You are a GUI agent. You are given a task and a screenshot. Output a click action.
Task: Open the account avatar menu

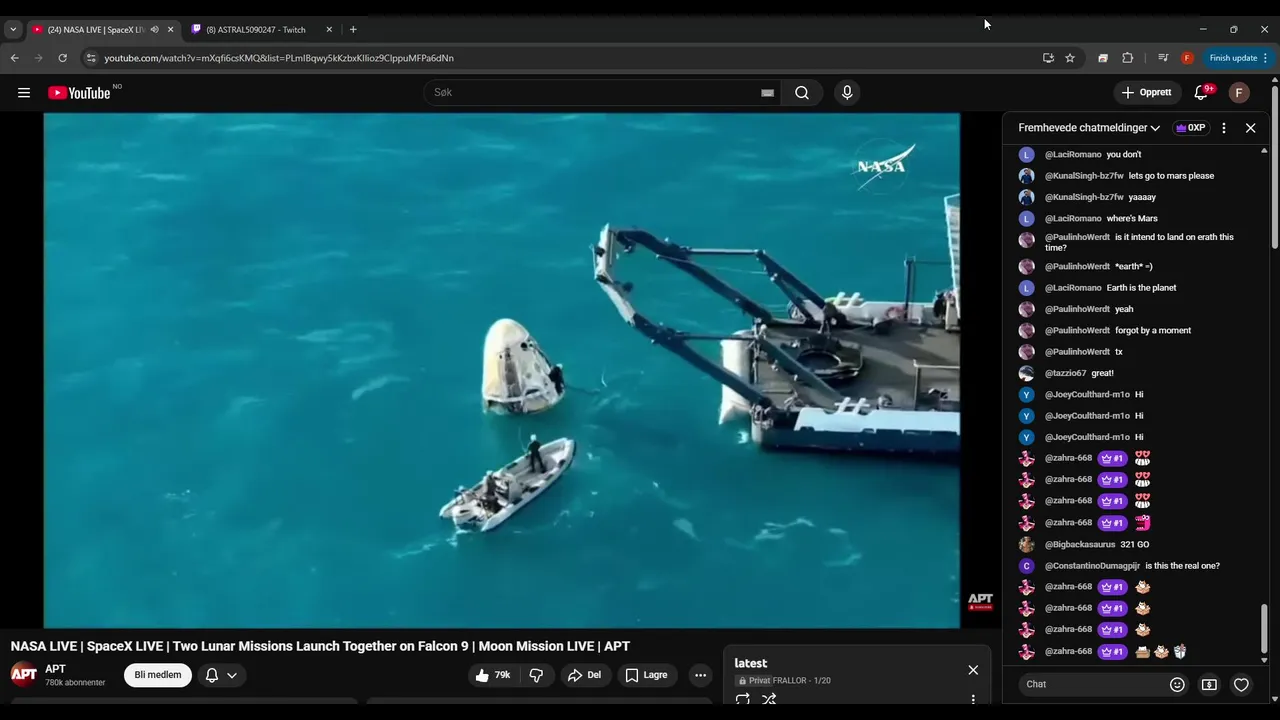point(1239,93)
